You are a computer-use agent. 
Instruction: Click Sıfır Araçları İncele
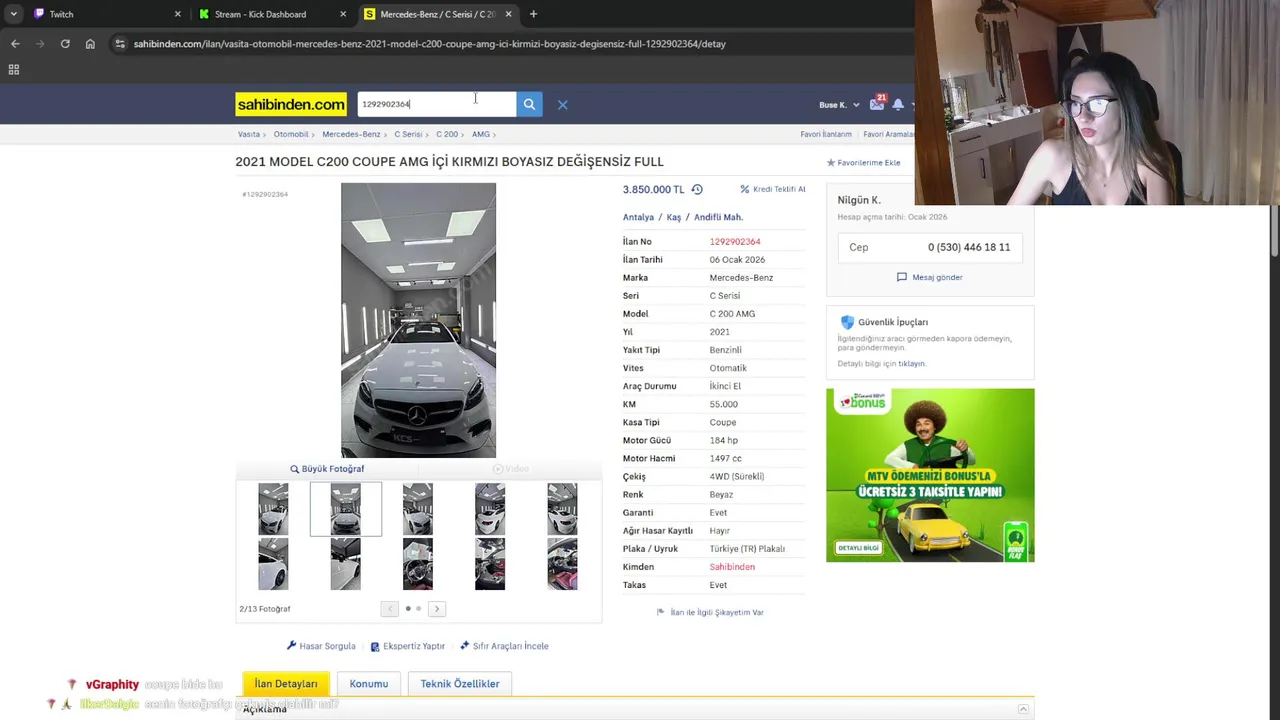click(504, 646)
